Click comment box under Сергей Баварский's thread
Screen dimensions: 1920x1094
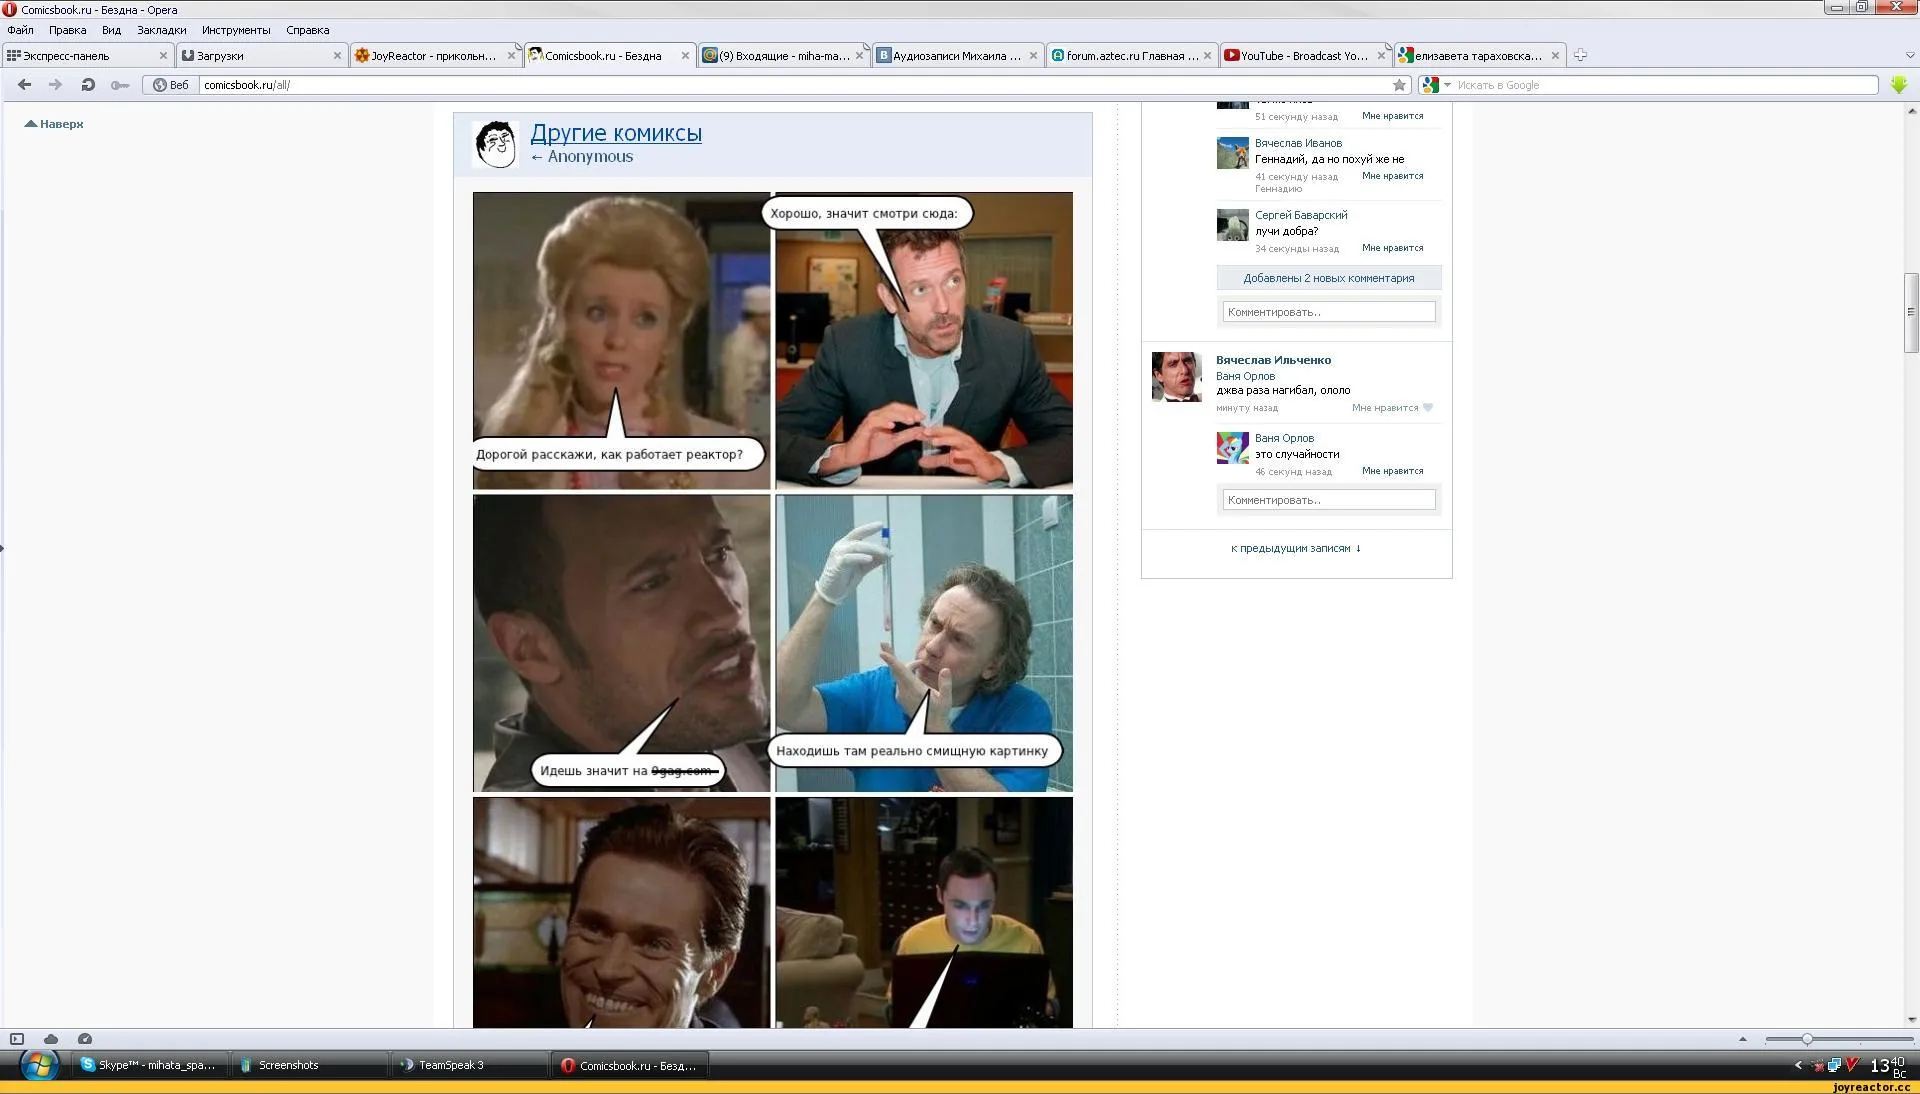pos(1328,312)
